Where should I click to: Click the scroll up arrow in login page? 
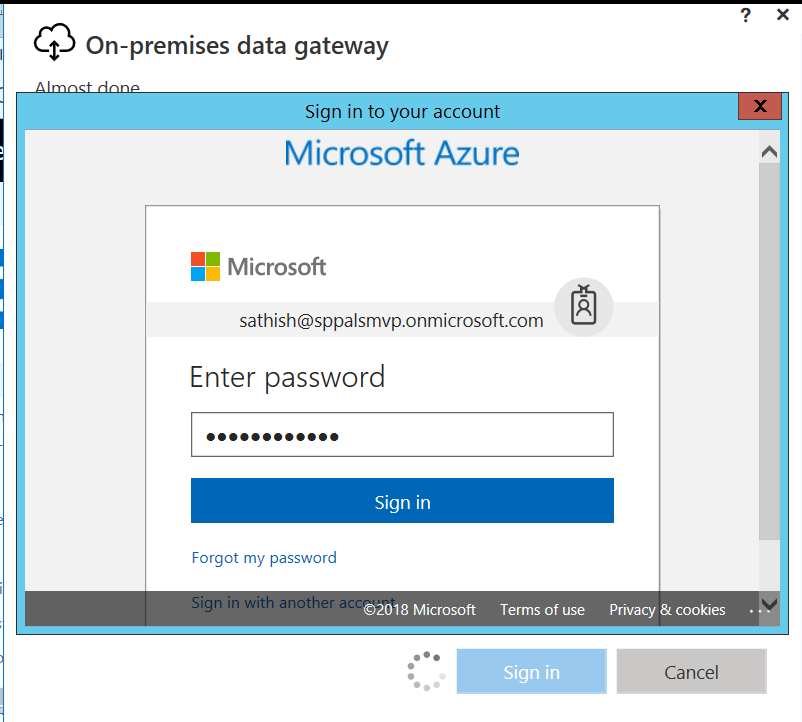[769, 152]
